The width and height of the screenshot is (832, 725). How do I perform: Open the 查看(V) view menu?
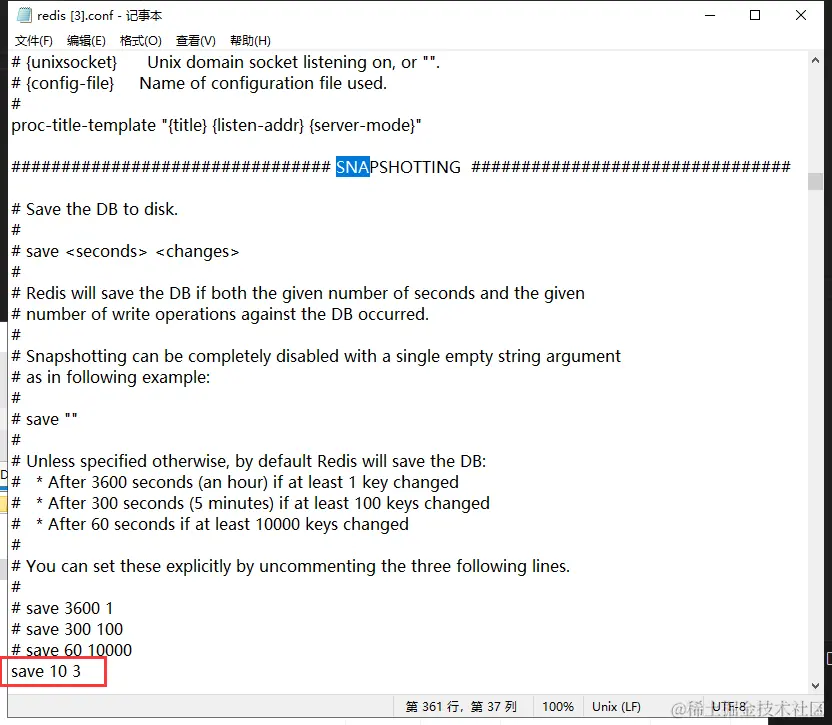pyautogui.click(x=196, y=41)
